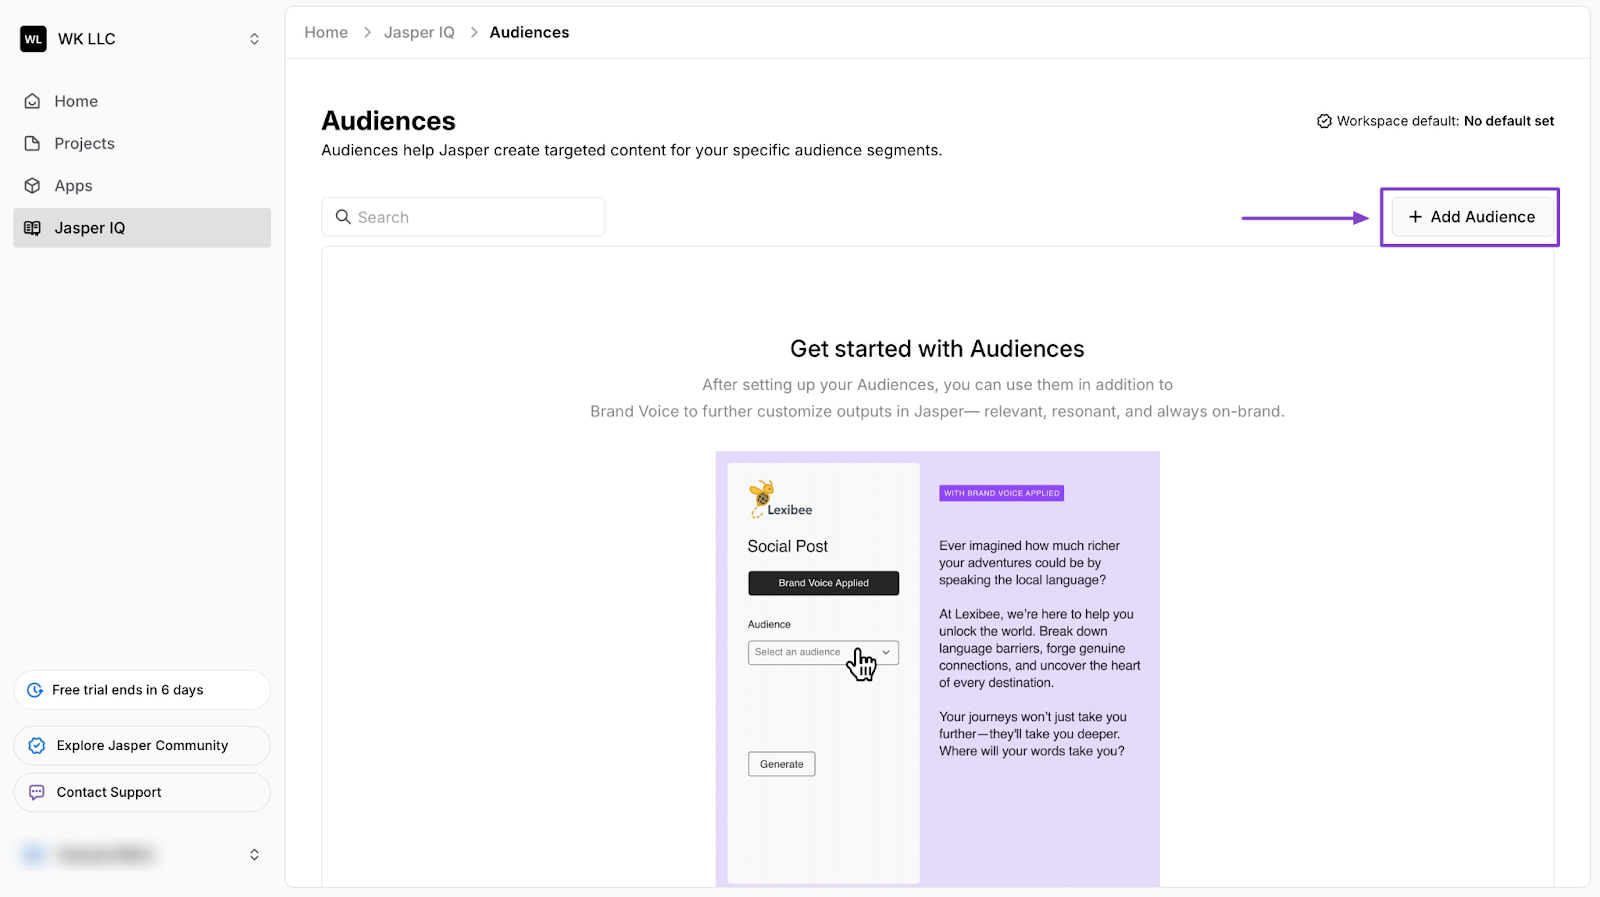Click the magnifier icon in Search

pyautogui.click(x=343, y=217)
